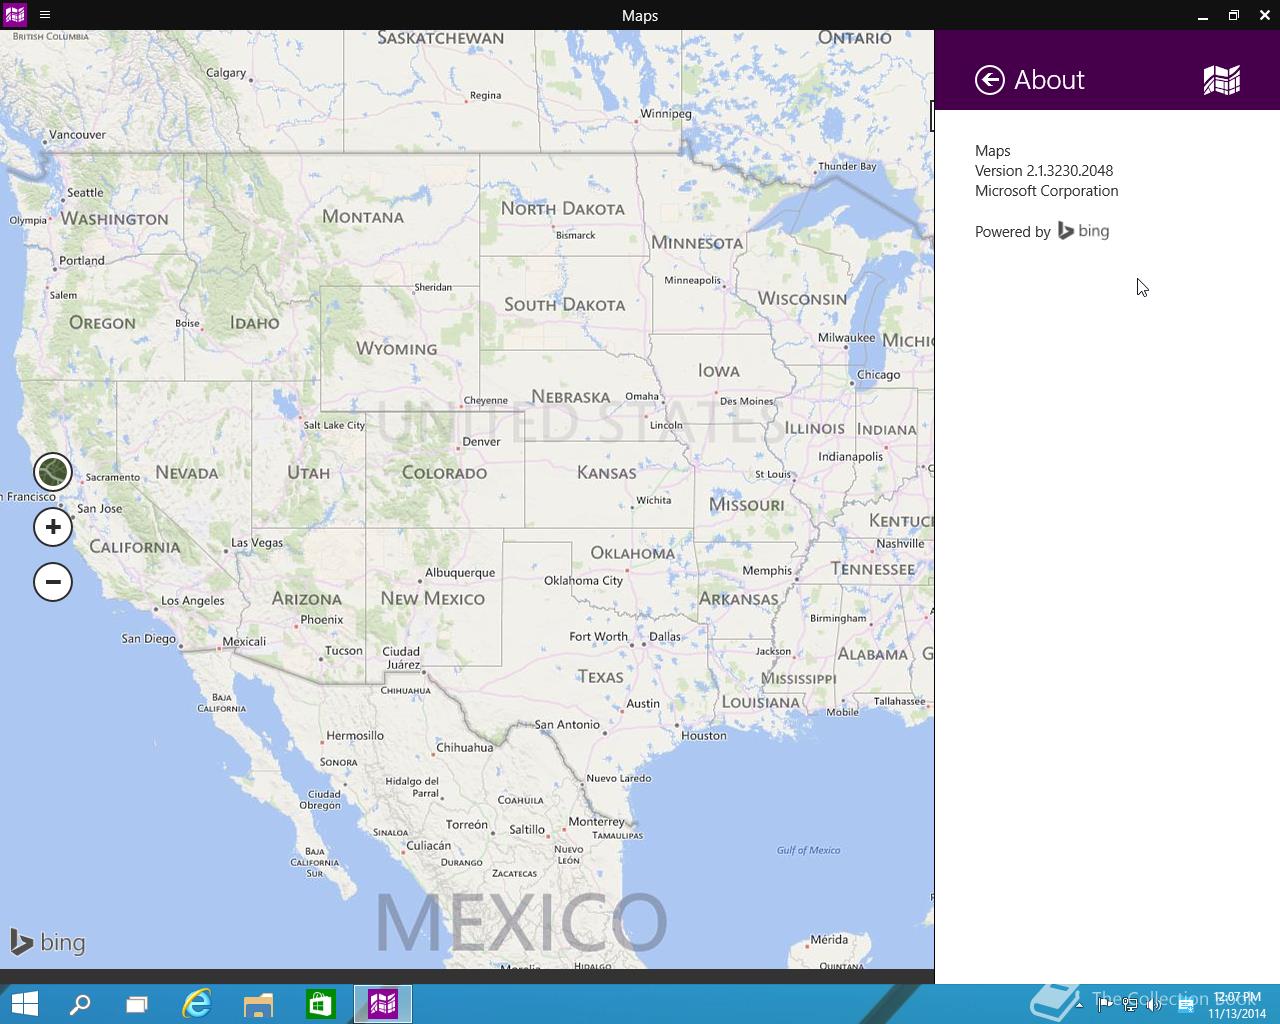Open taskbar Search
1280x1024 pixels.
(x=80, y=1004)
